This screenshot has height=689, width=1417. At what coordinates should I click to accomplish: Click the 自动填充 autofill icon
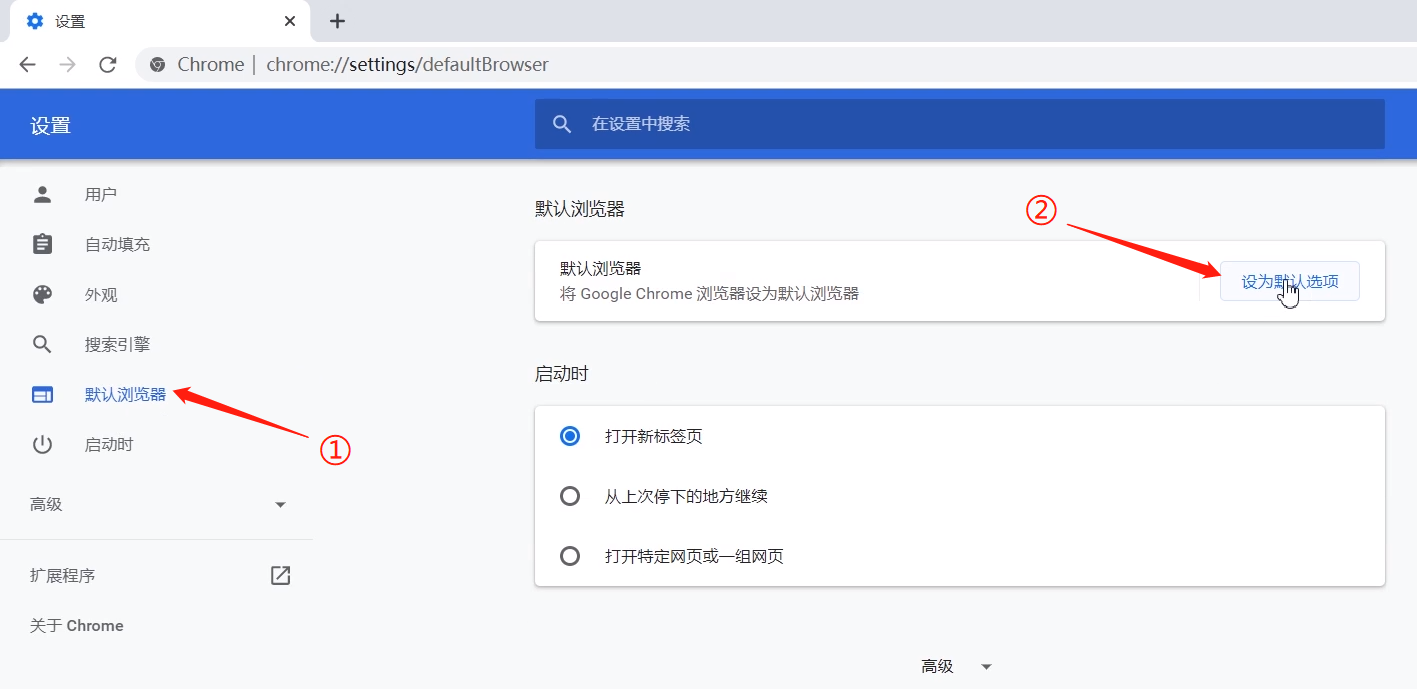click(x=42, y=243)
